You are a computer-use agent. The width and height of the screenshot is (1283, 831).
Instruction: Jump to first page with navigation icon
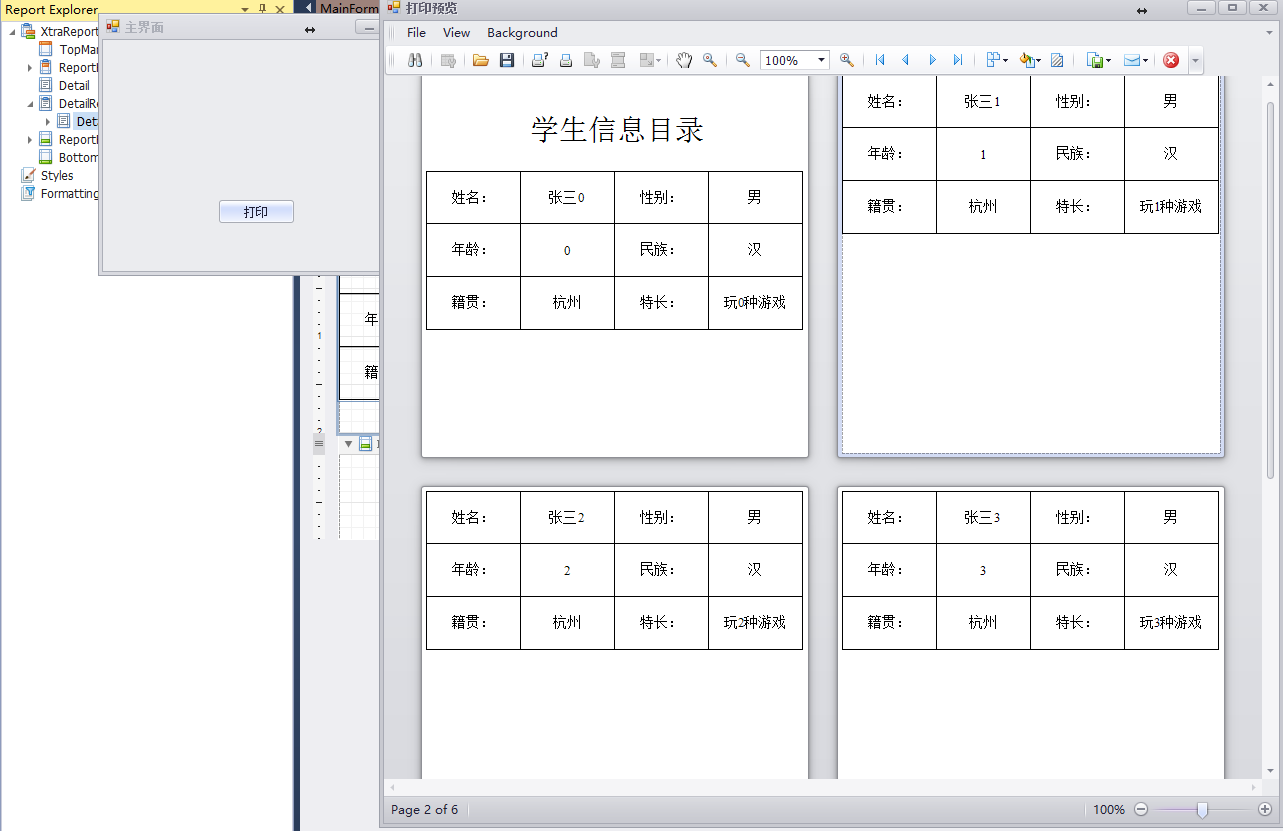pyautogui.click(x=879, y=60)
